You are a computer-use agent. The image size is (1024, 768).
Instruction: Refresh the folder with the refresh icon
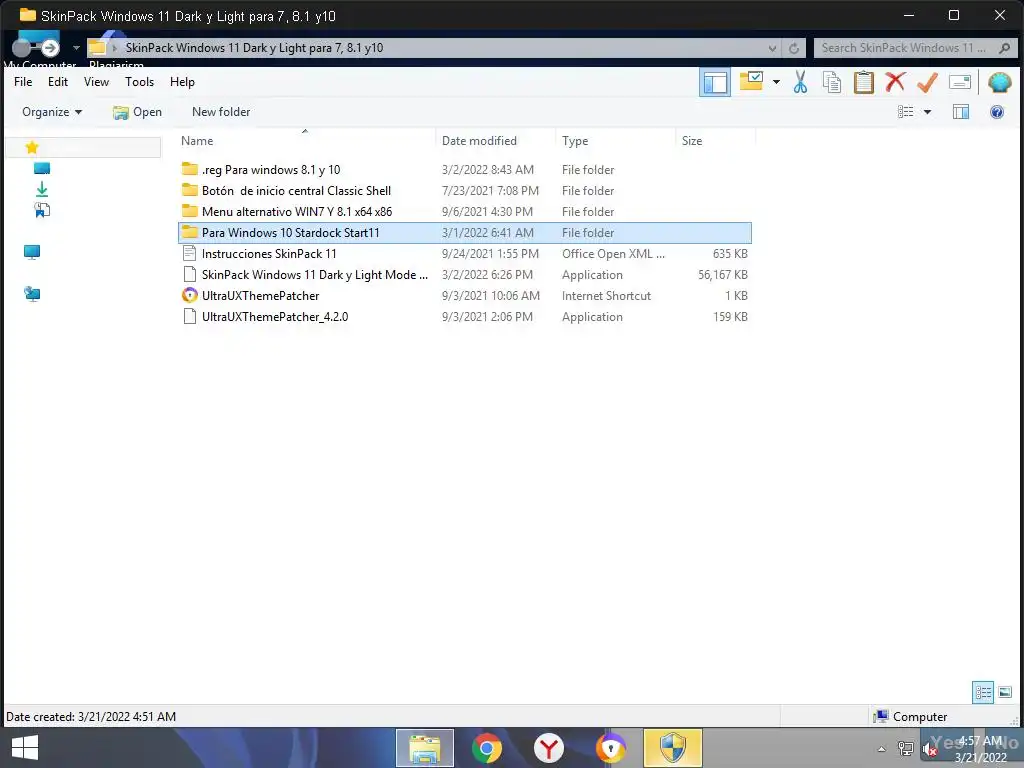tap(793, 48)
